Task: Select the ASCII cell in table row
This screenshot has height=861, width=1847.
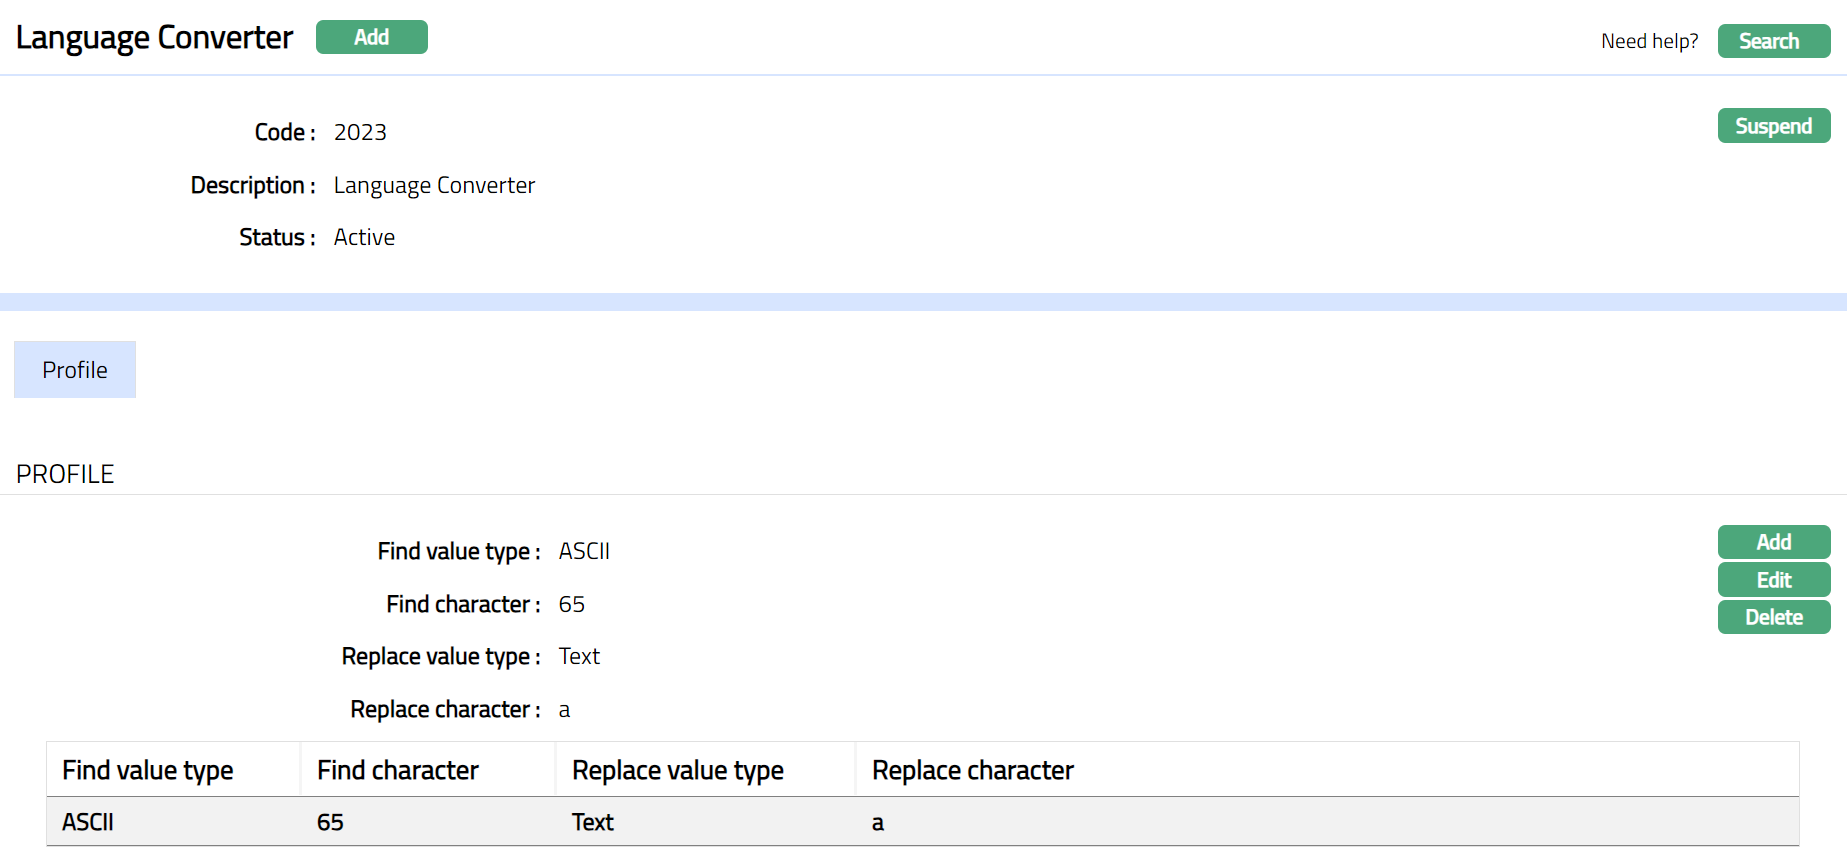Action: click(88, 822)
